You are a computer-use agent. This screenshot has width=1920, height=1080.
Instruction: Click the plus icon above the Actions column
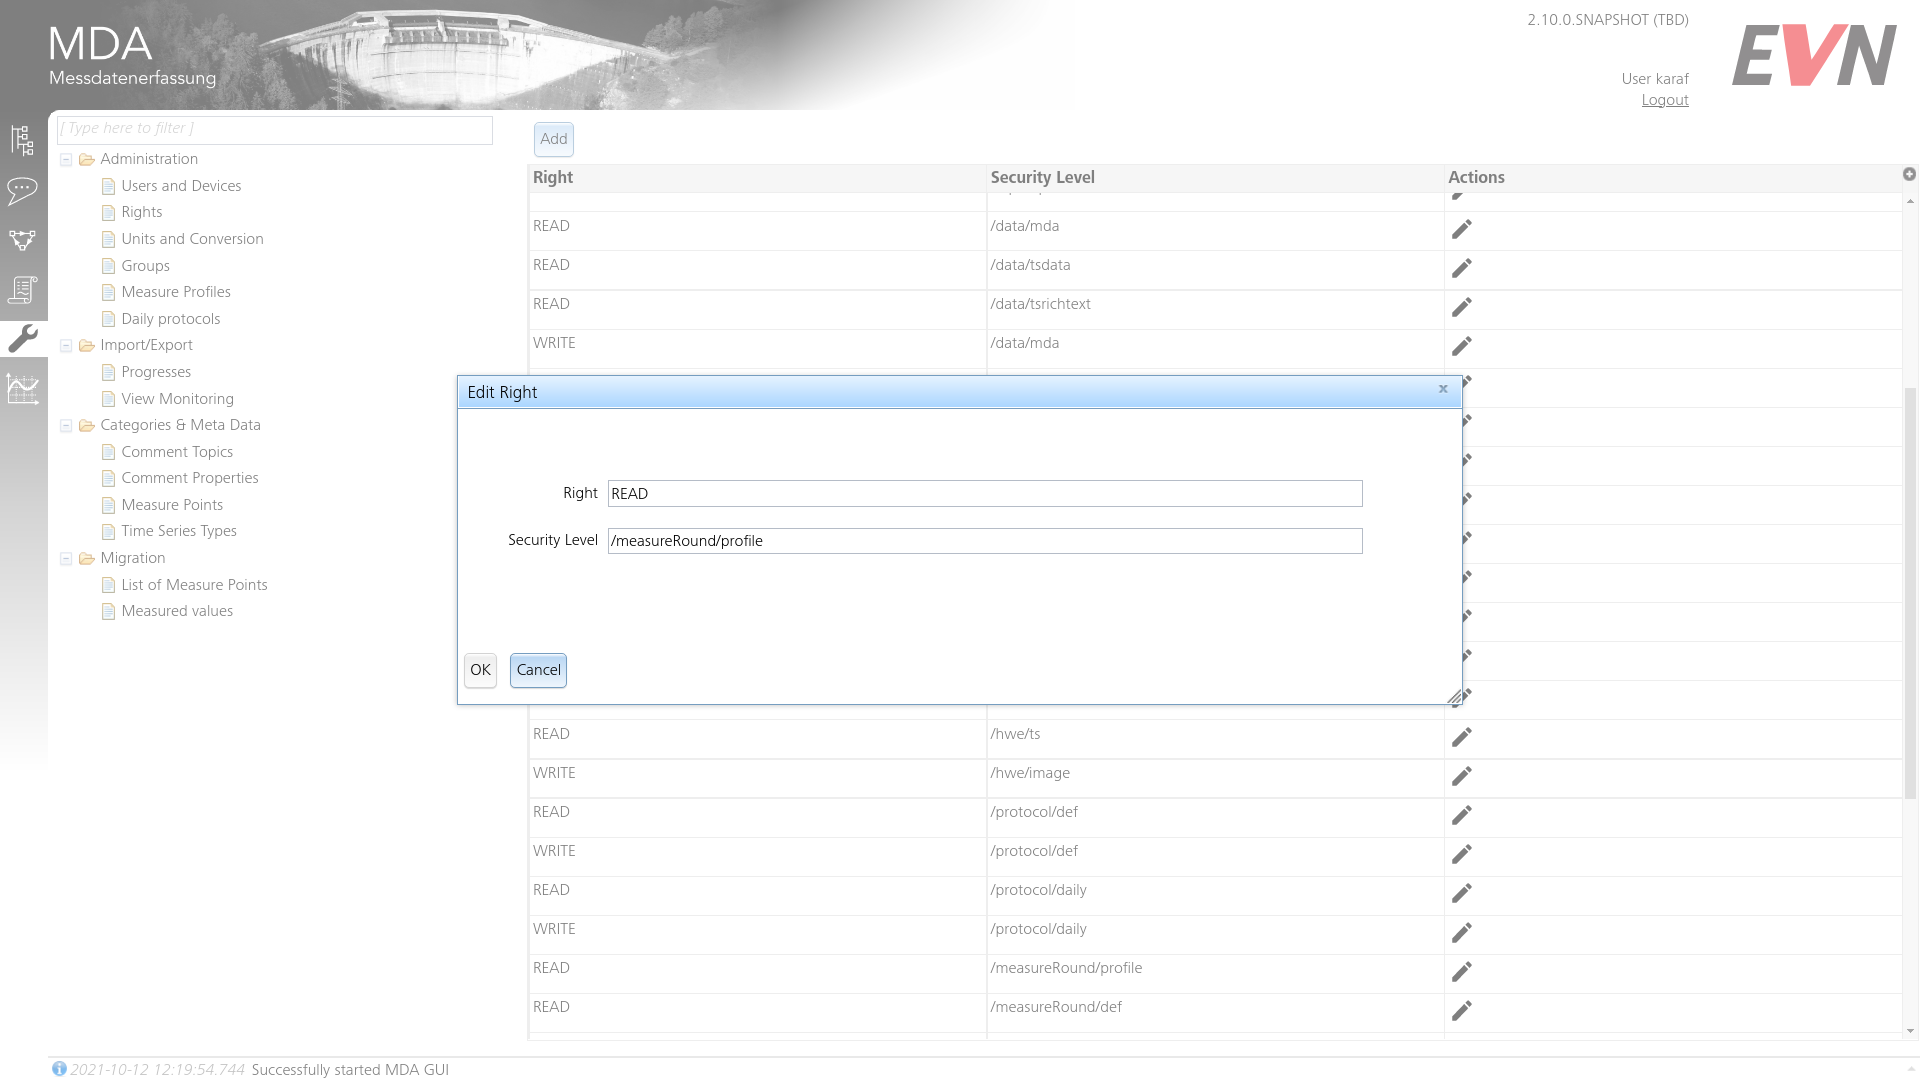[x=1910, y=174]
